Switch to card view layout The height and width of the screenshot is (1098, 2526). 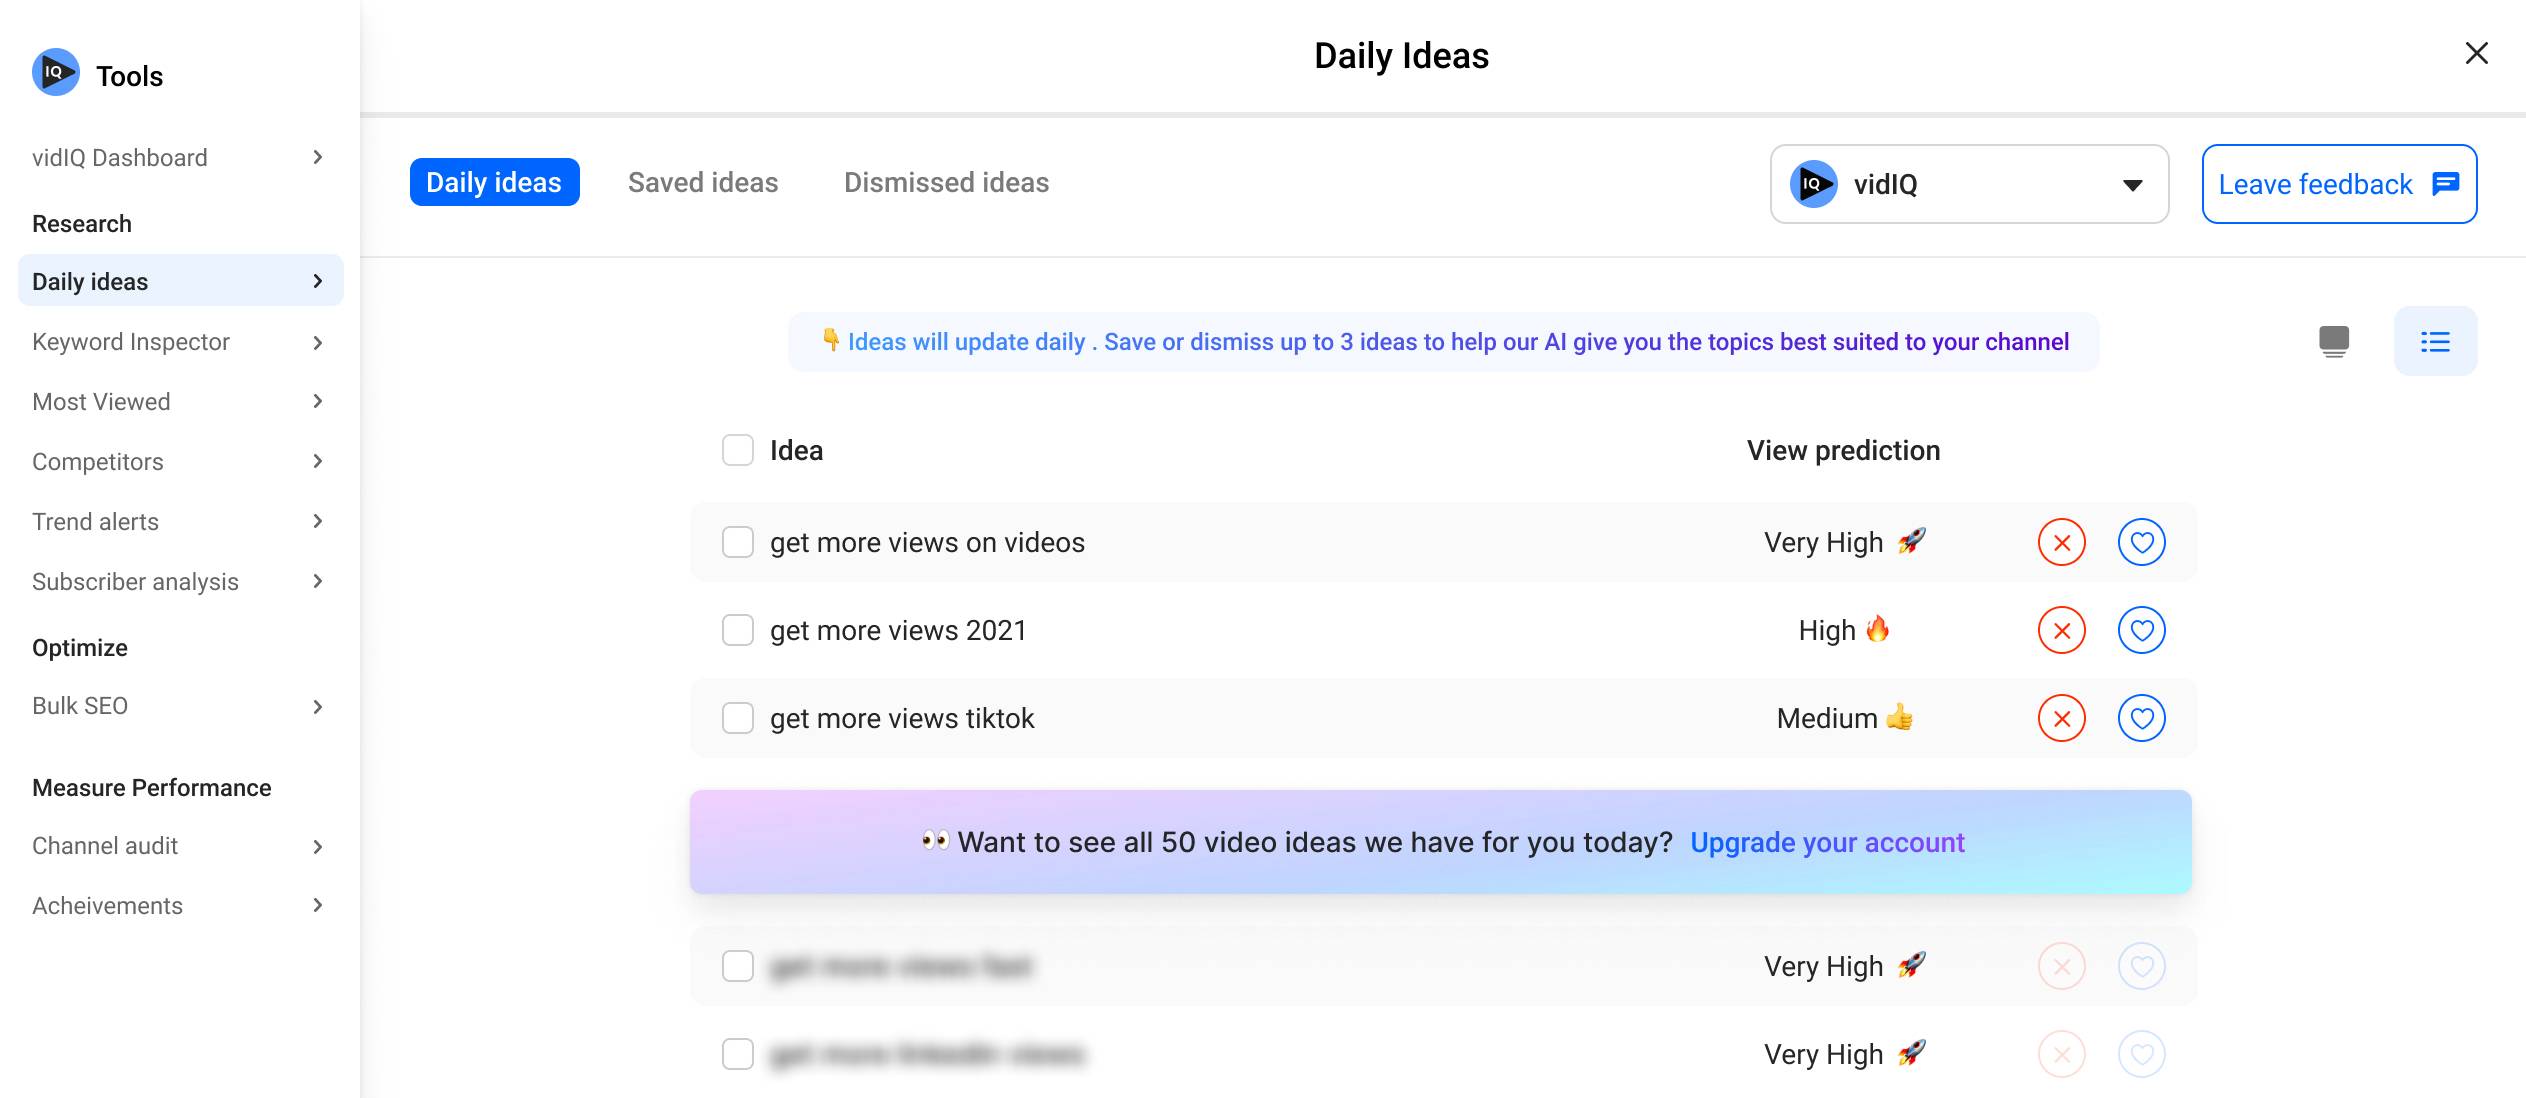(2333, 342)
